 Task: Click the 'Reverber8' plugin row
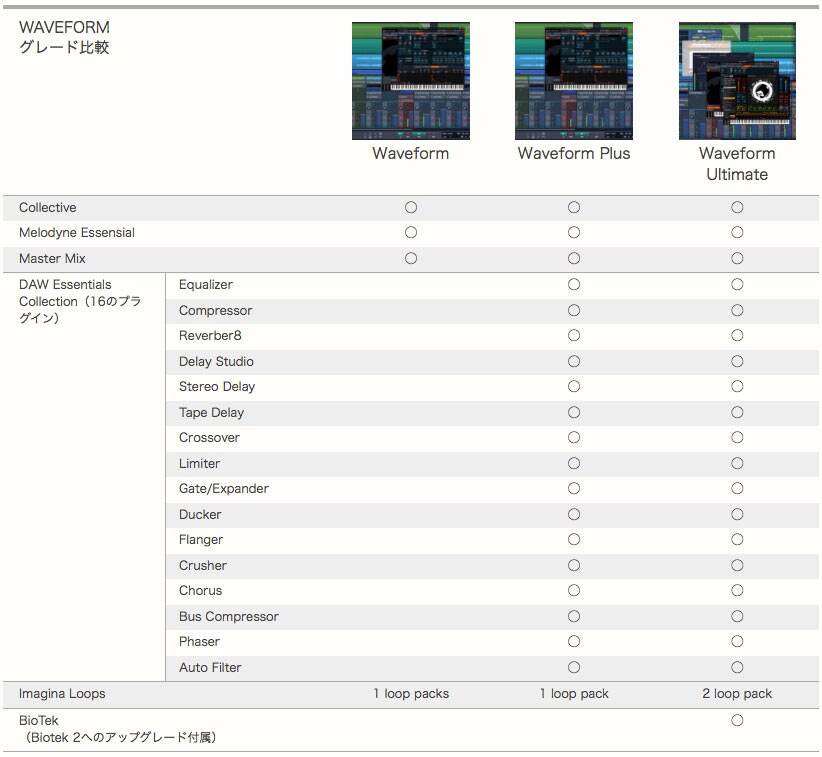[492, 336]
